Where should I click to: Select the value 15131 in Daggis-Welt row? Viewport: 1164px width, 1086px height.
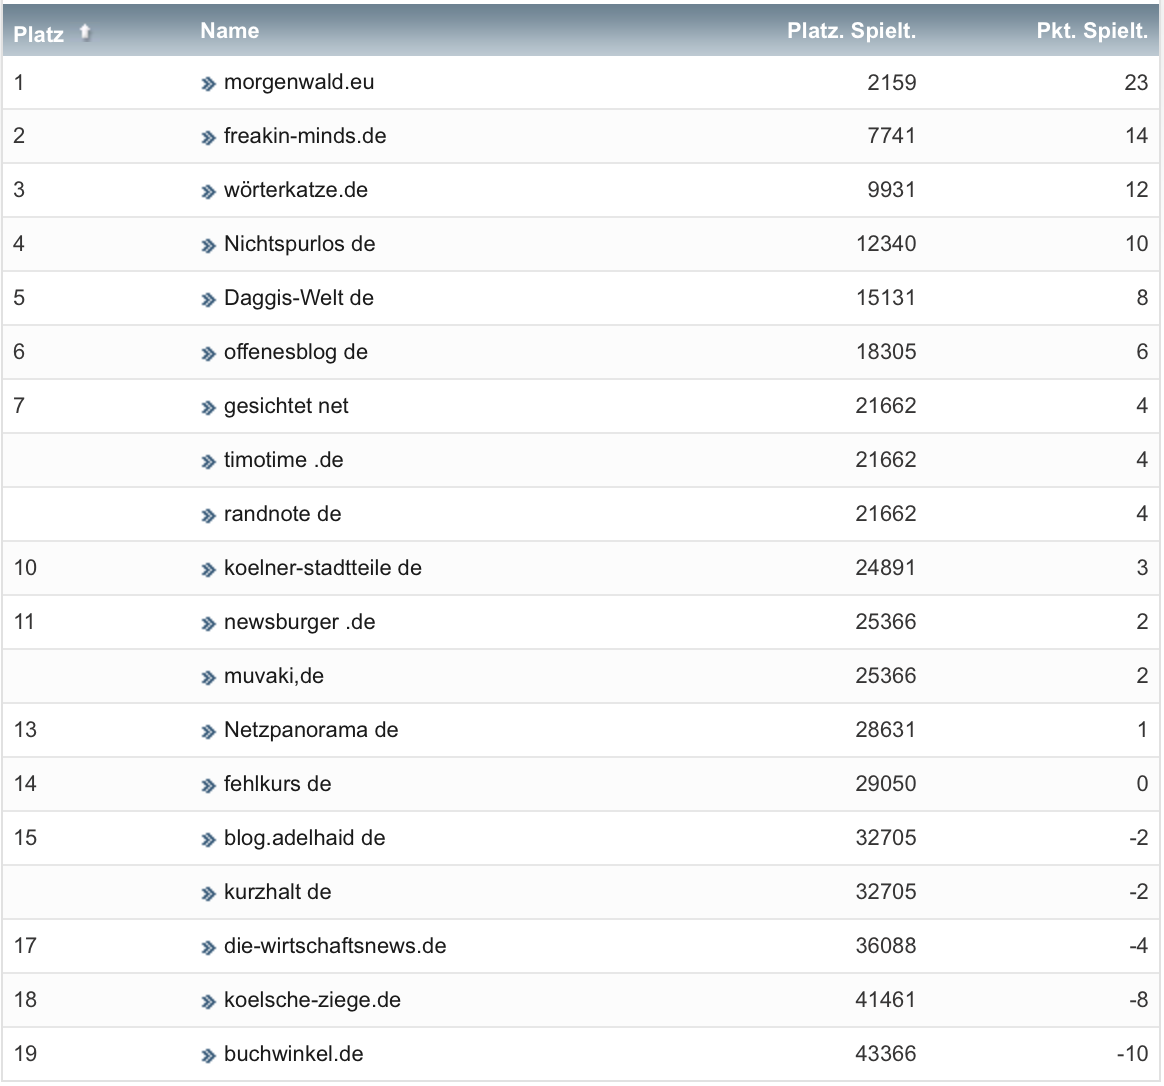pyautogui.click(x=886, y=298)
